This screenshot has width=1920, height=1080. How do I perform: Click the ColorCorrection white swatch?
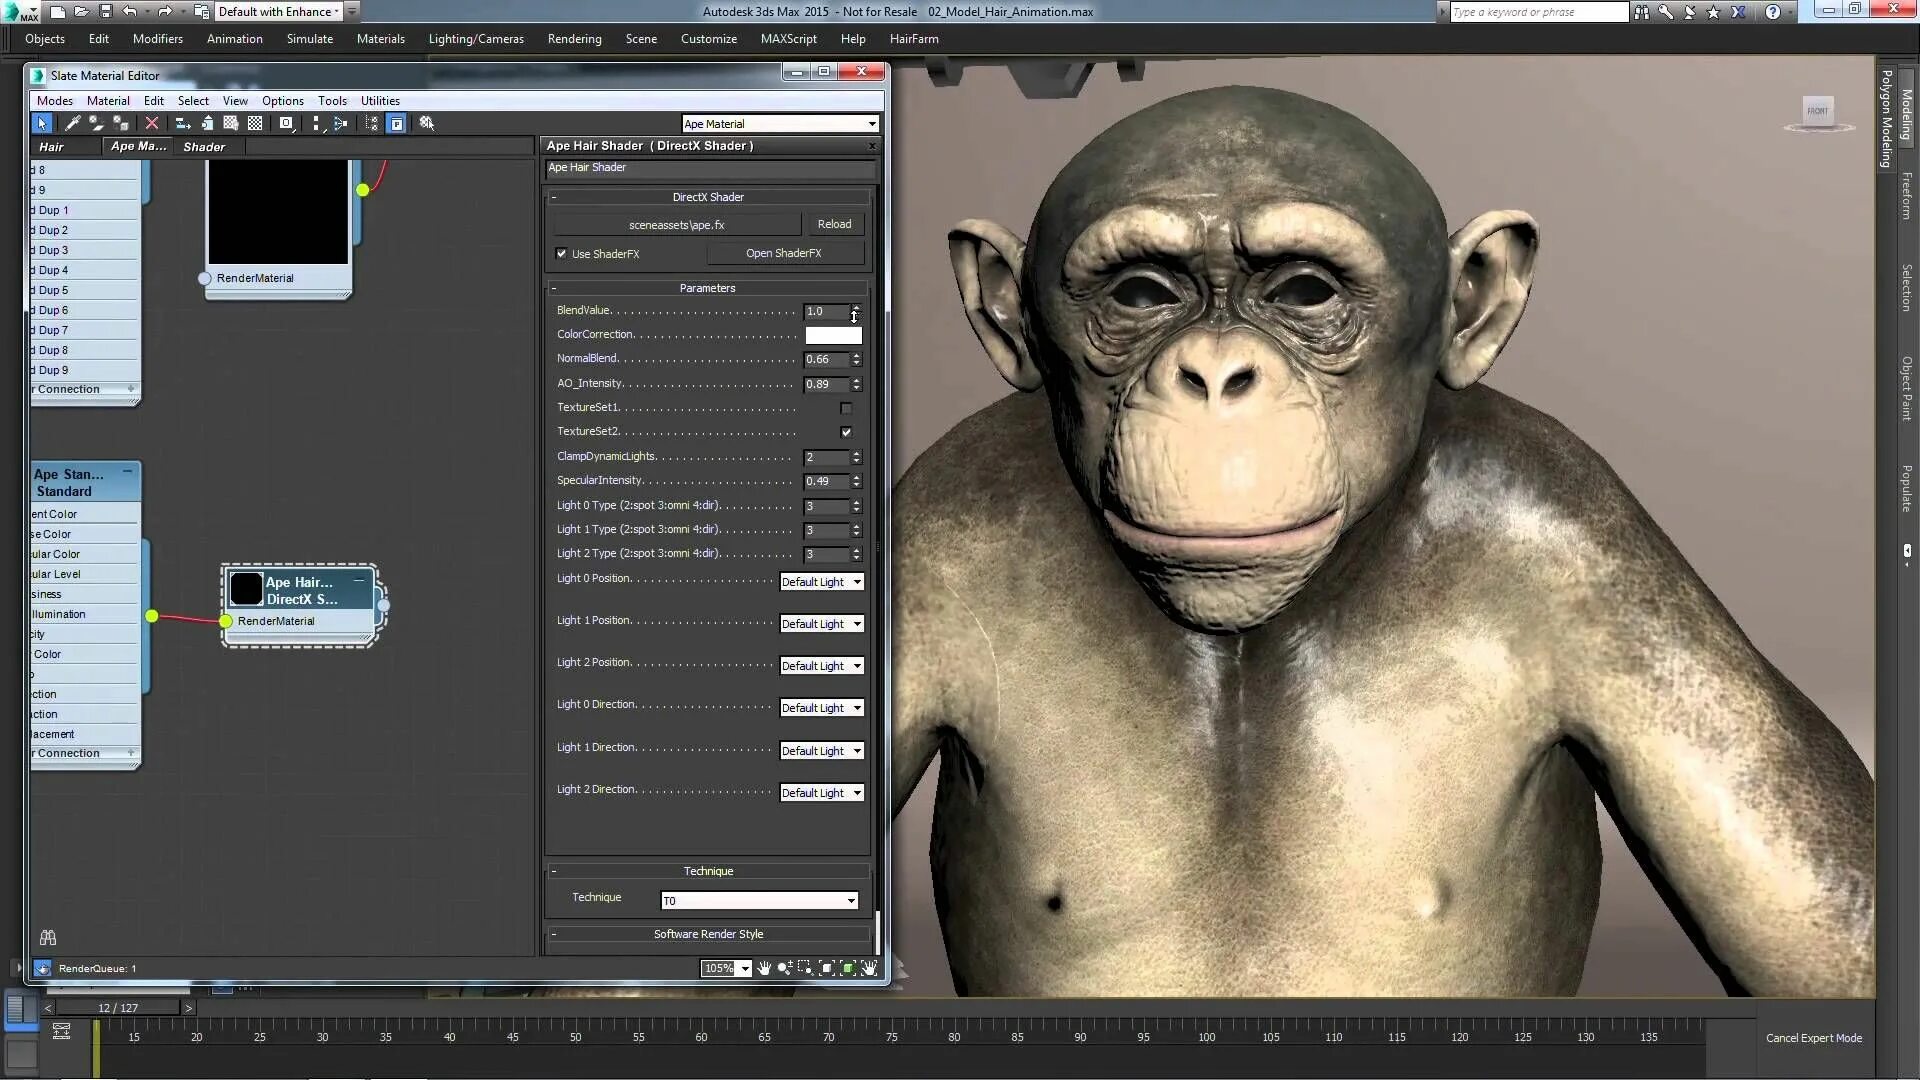[833, 335]
